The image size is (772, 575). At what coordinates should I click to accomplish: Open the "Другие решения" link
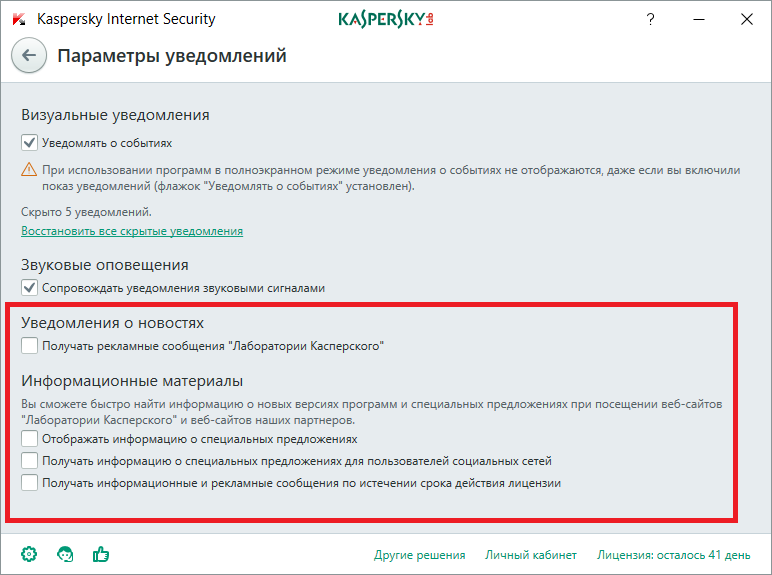coord(419,555)
